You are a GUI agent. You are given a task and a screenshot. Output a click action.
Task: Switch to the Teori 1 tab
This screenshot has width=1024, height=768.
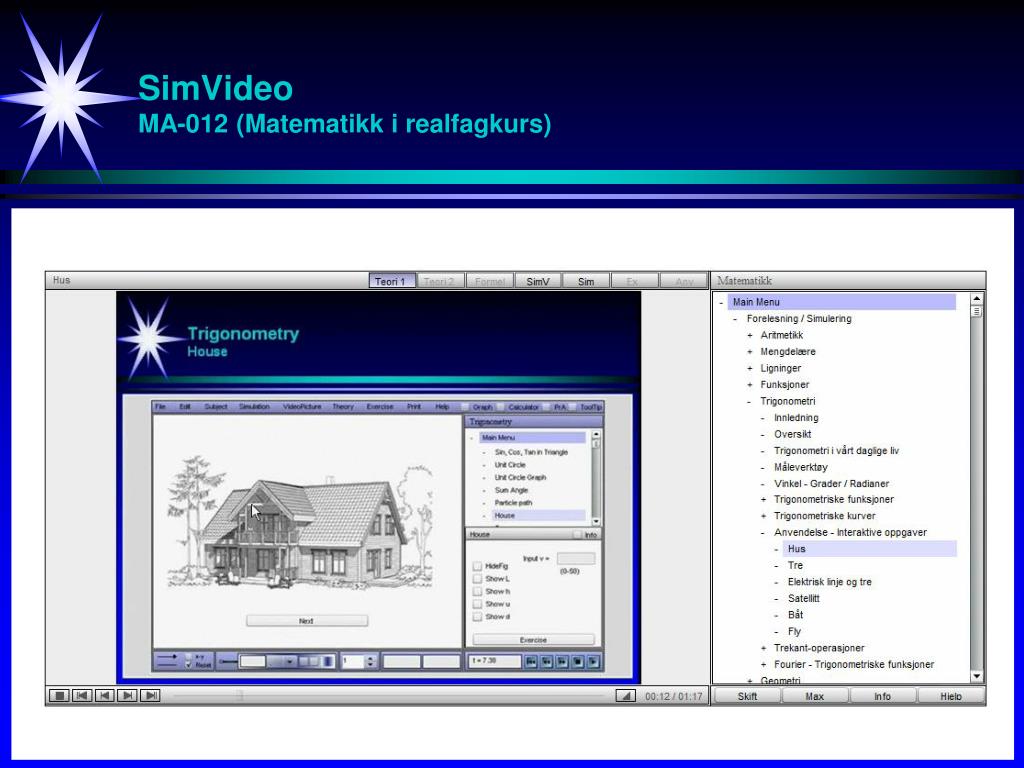(x=392, y=281)
